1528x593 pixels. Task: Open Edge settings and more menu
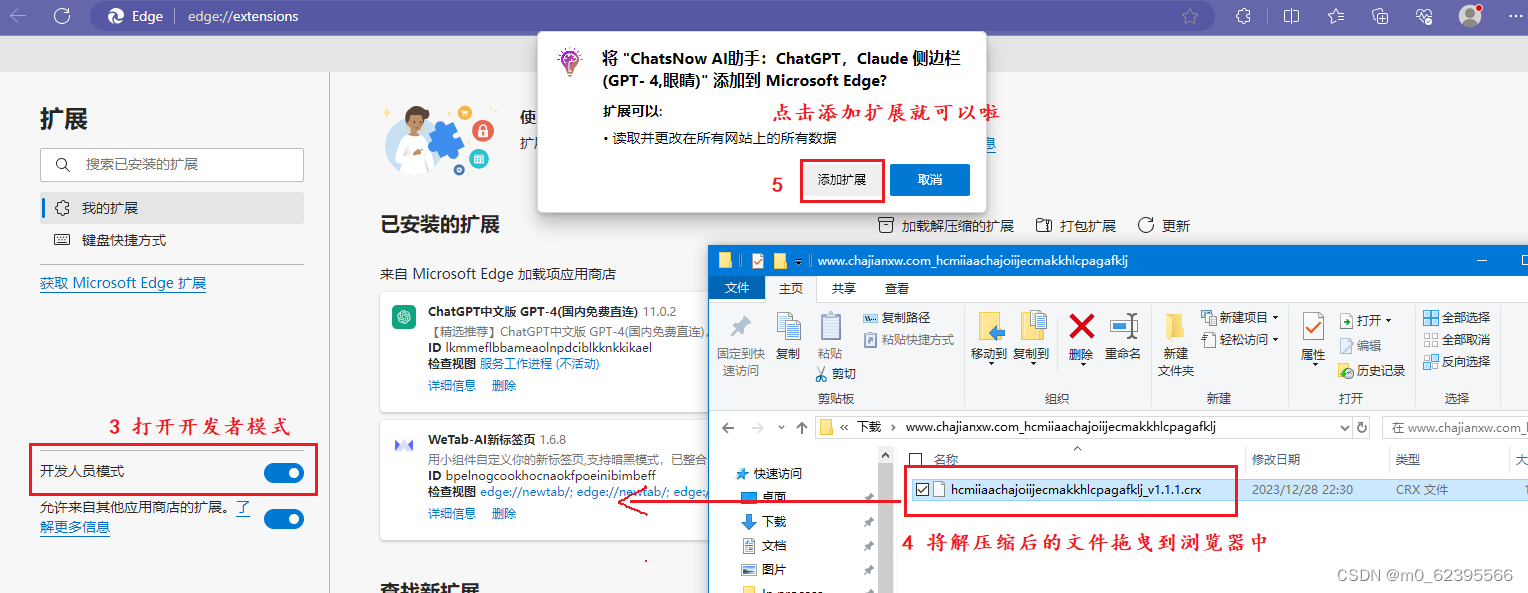pyautogui.click(x=1513, y=16)
